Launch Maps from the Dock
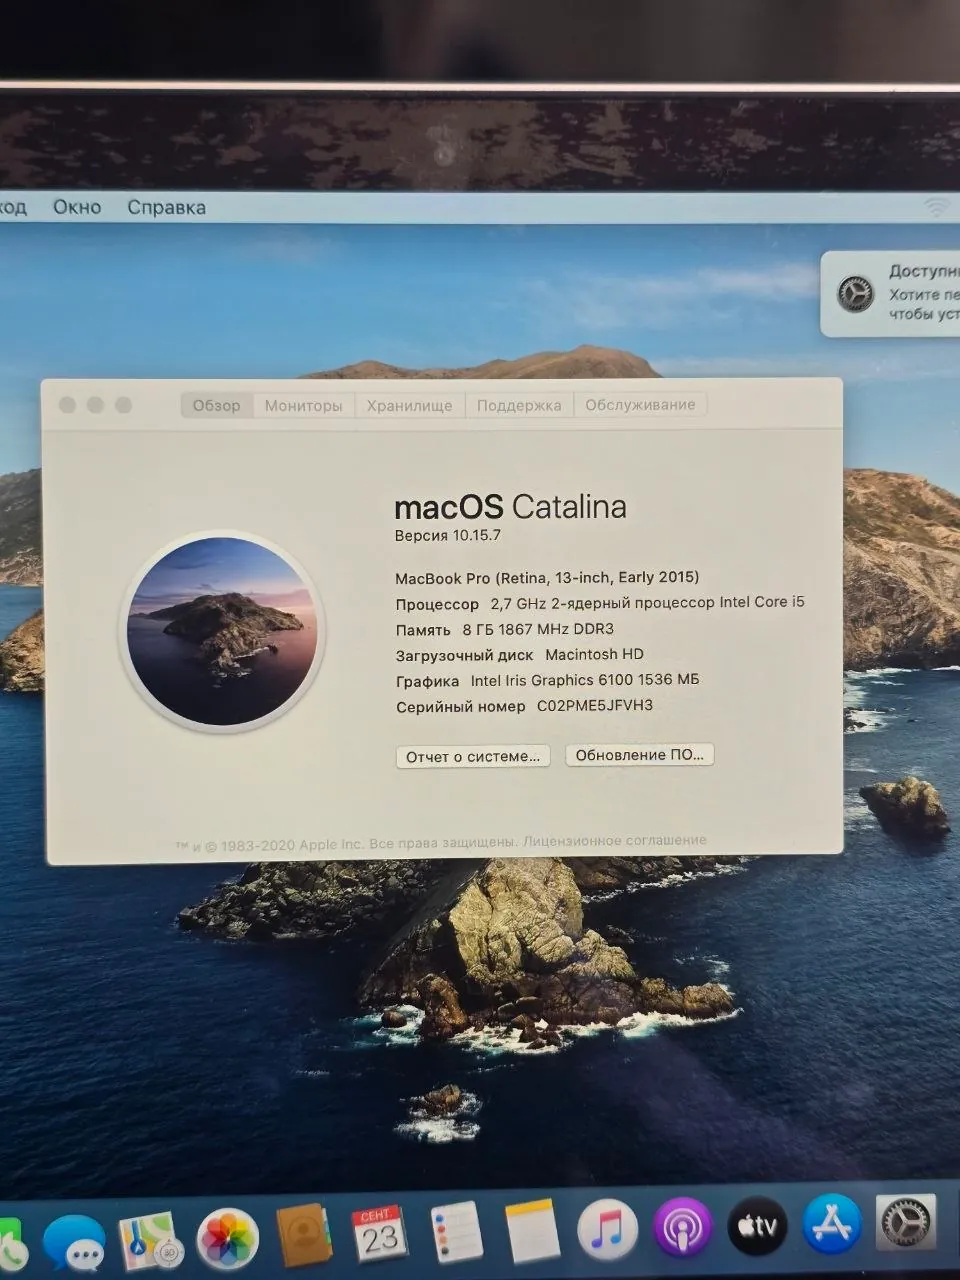The width and height of the screenshot is (960, 1280). tap(151, 1242)
